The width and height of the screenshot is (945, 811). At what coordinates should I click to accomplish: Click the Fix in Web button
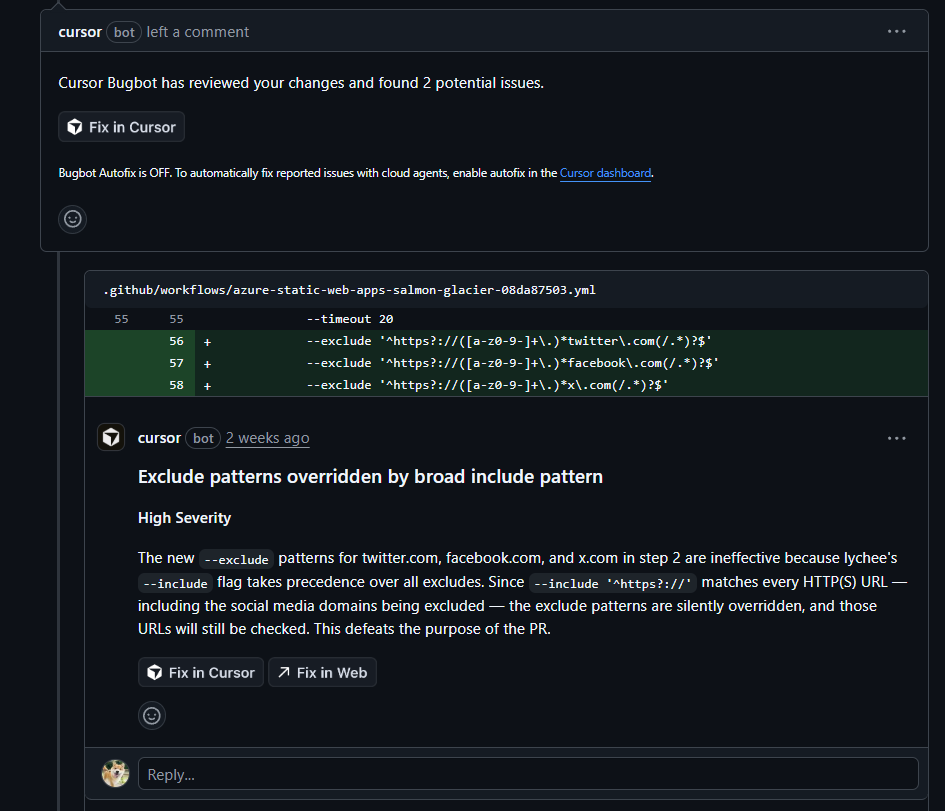pos(322,672)
